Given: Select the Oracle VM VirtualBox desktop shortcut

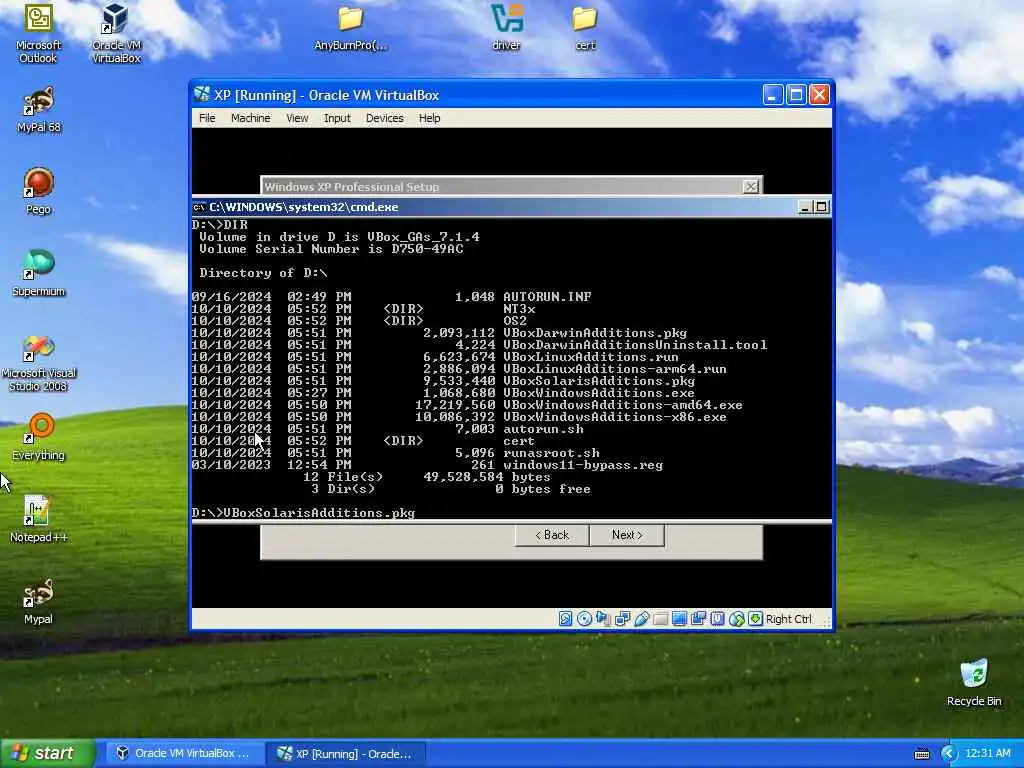Looking at the screenshot, I should pos(116,33).
